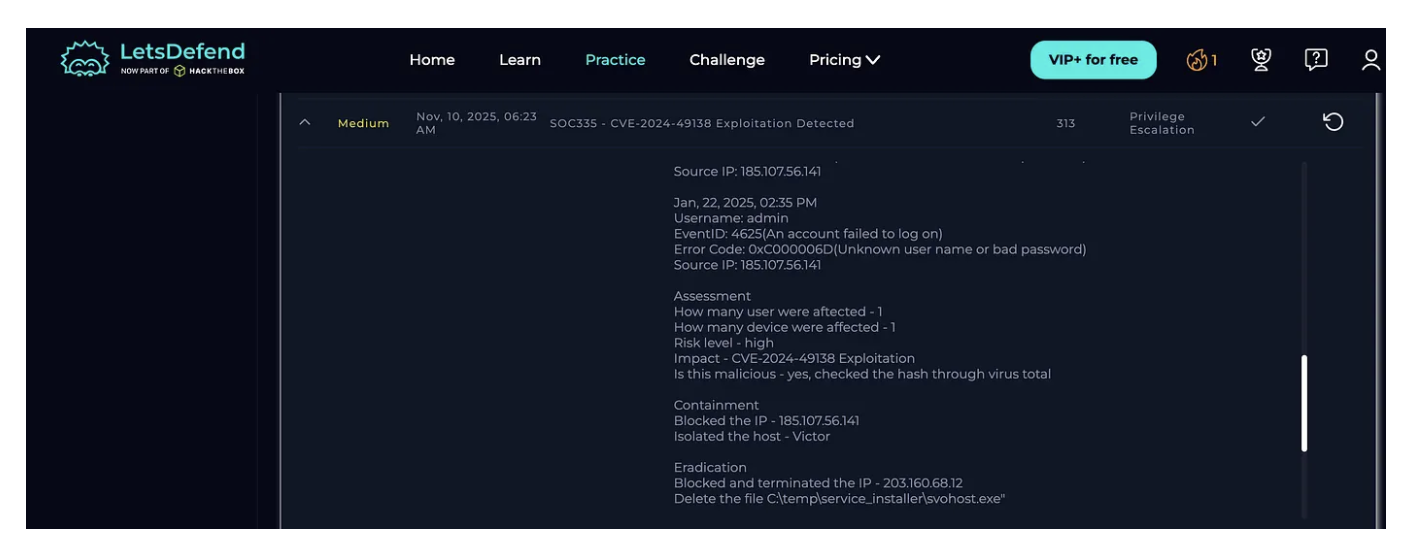
Task: Click the Delete the file svohost.exe line
Action: 840,498
